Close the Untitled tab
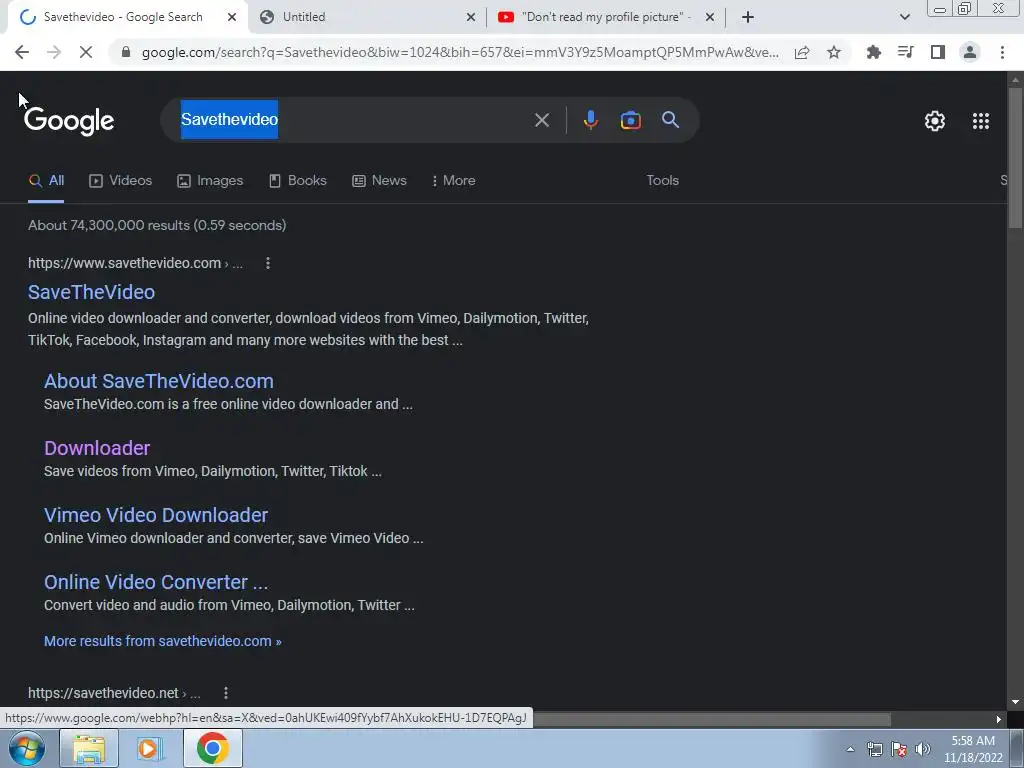The height and width of the screenshot is (768, 1024). point(471,18)
